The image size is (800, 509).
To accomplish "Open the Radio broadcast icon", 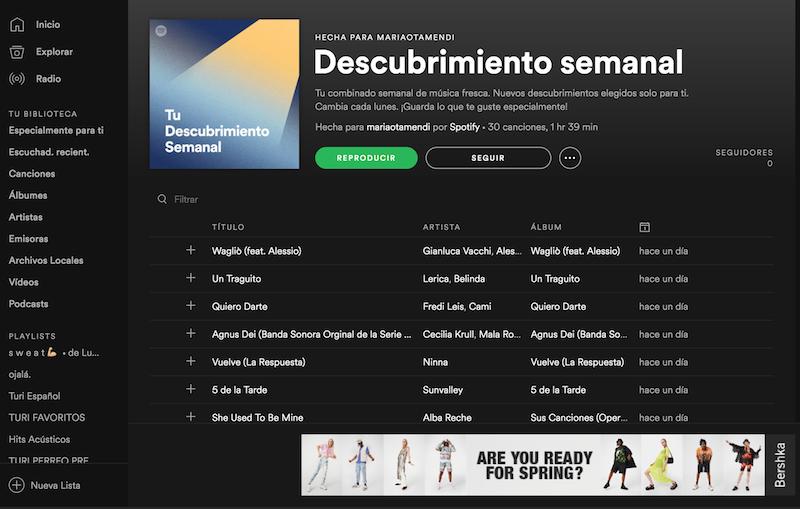I will 17,79.
